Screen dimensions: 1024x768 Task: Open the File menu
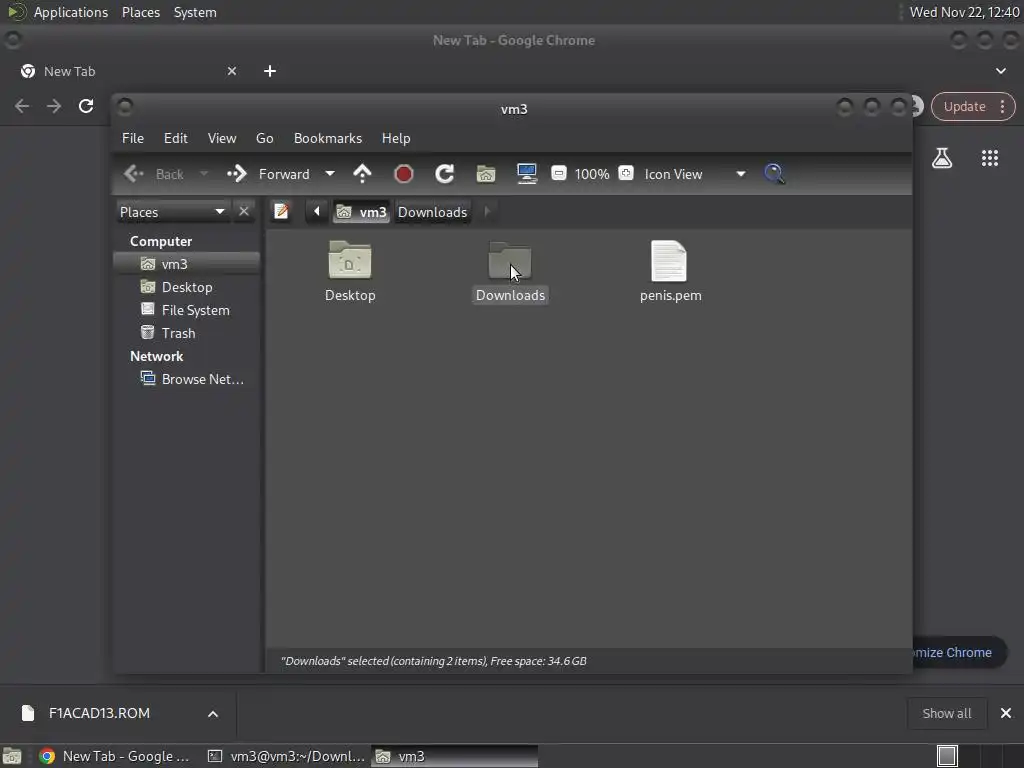tap(133, 138)
